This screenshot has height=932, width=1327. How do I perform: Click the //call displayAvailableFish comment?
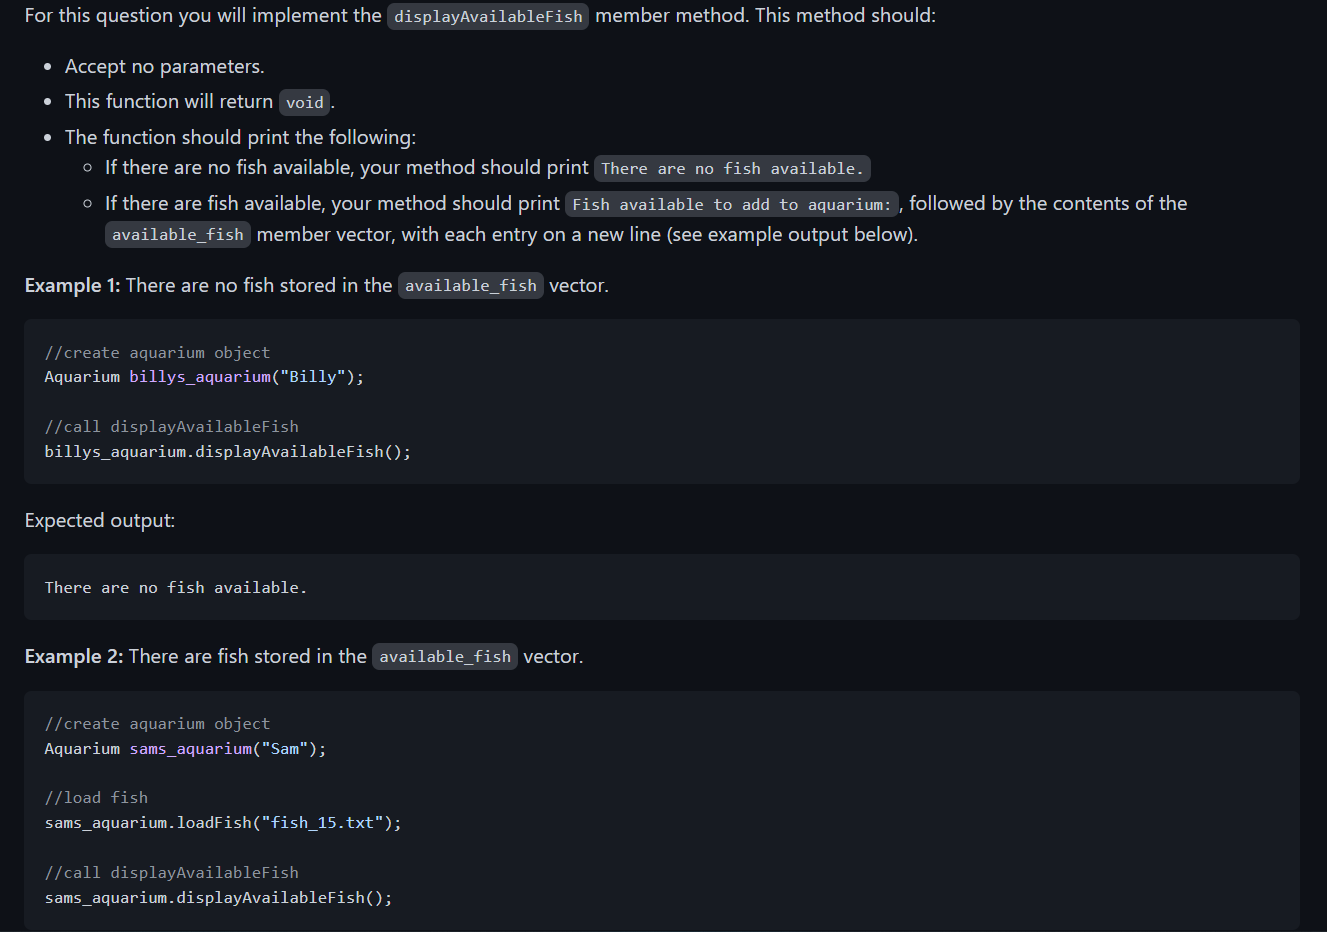click(x=171, y=426)
